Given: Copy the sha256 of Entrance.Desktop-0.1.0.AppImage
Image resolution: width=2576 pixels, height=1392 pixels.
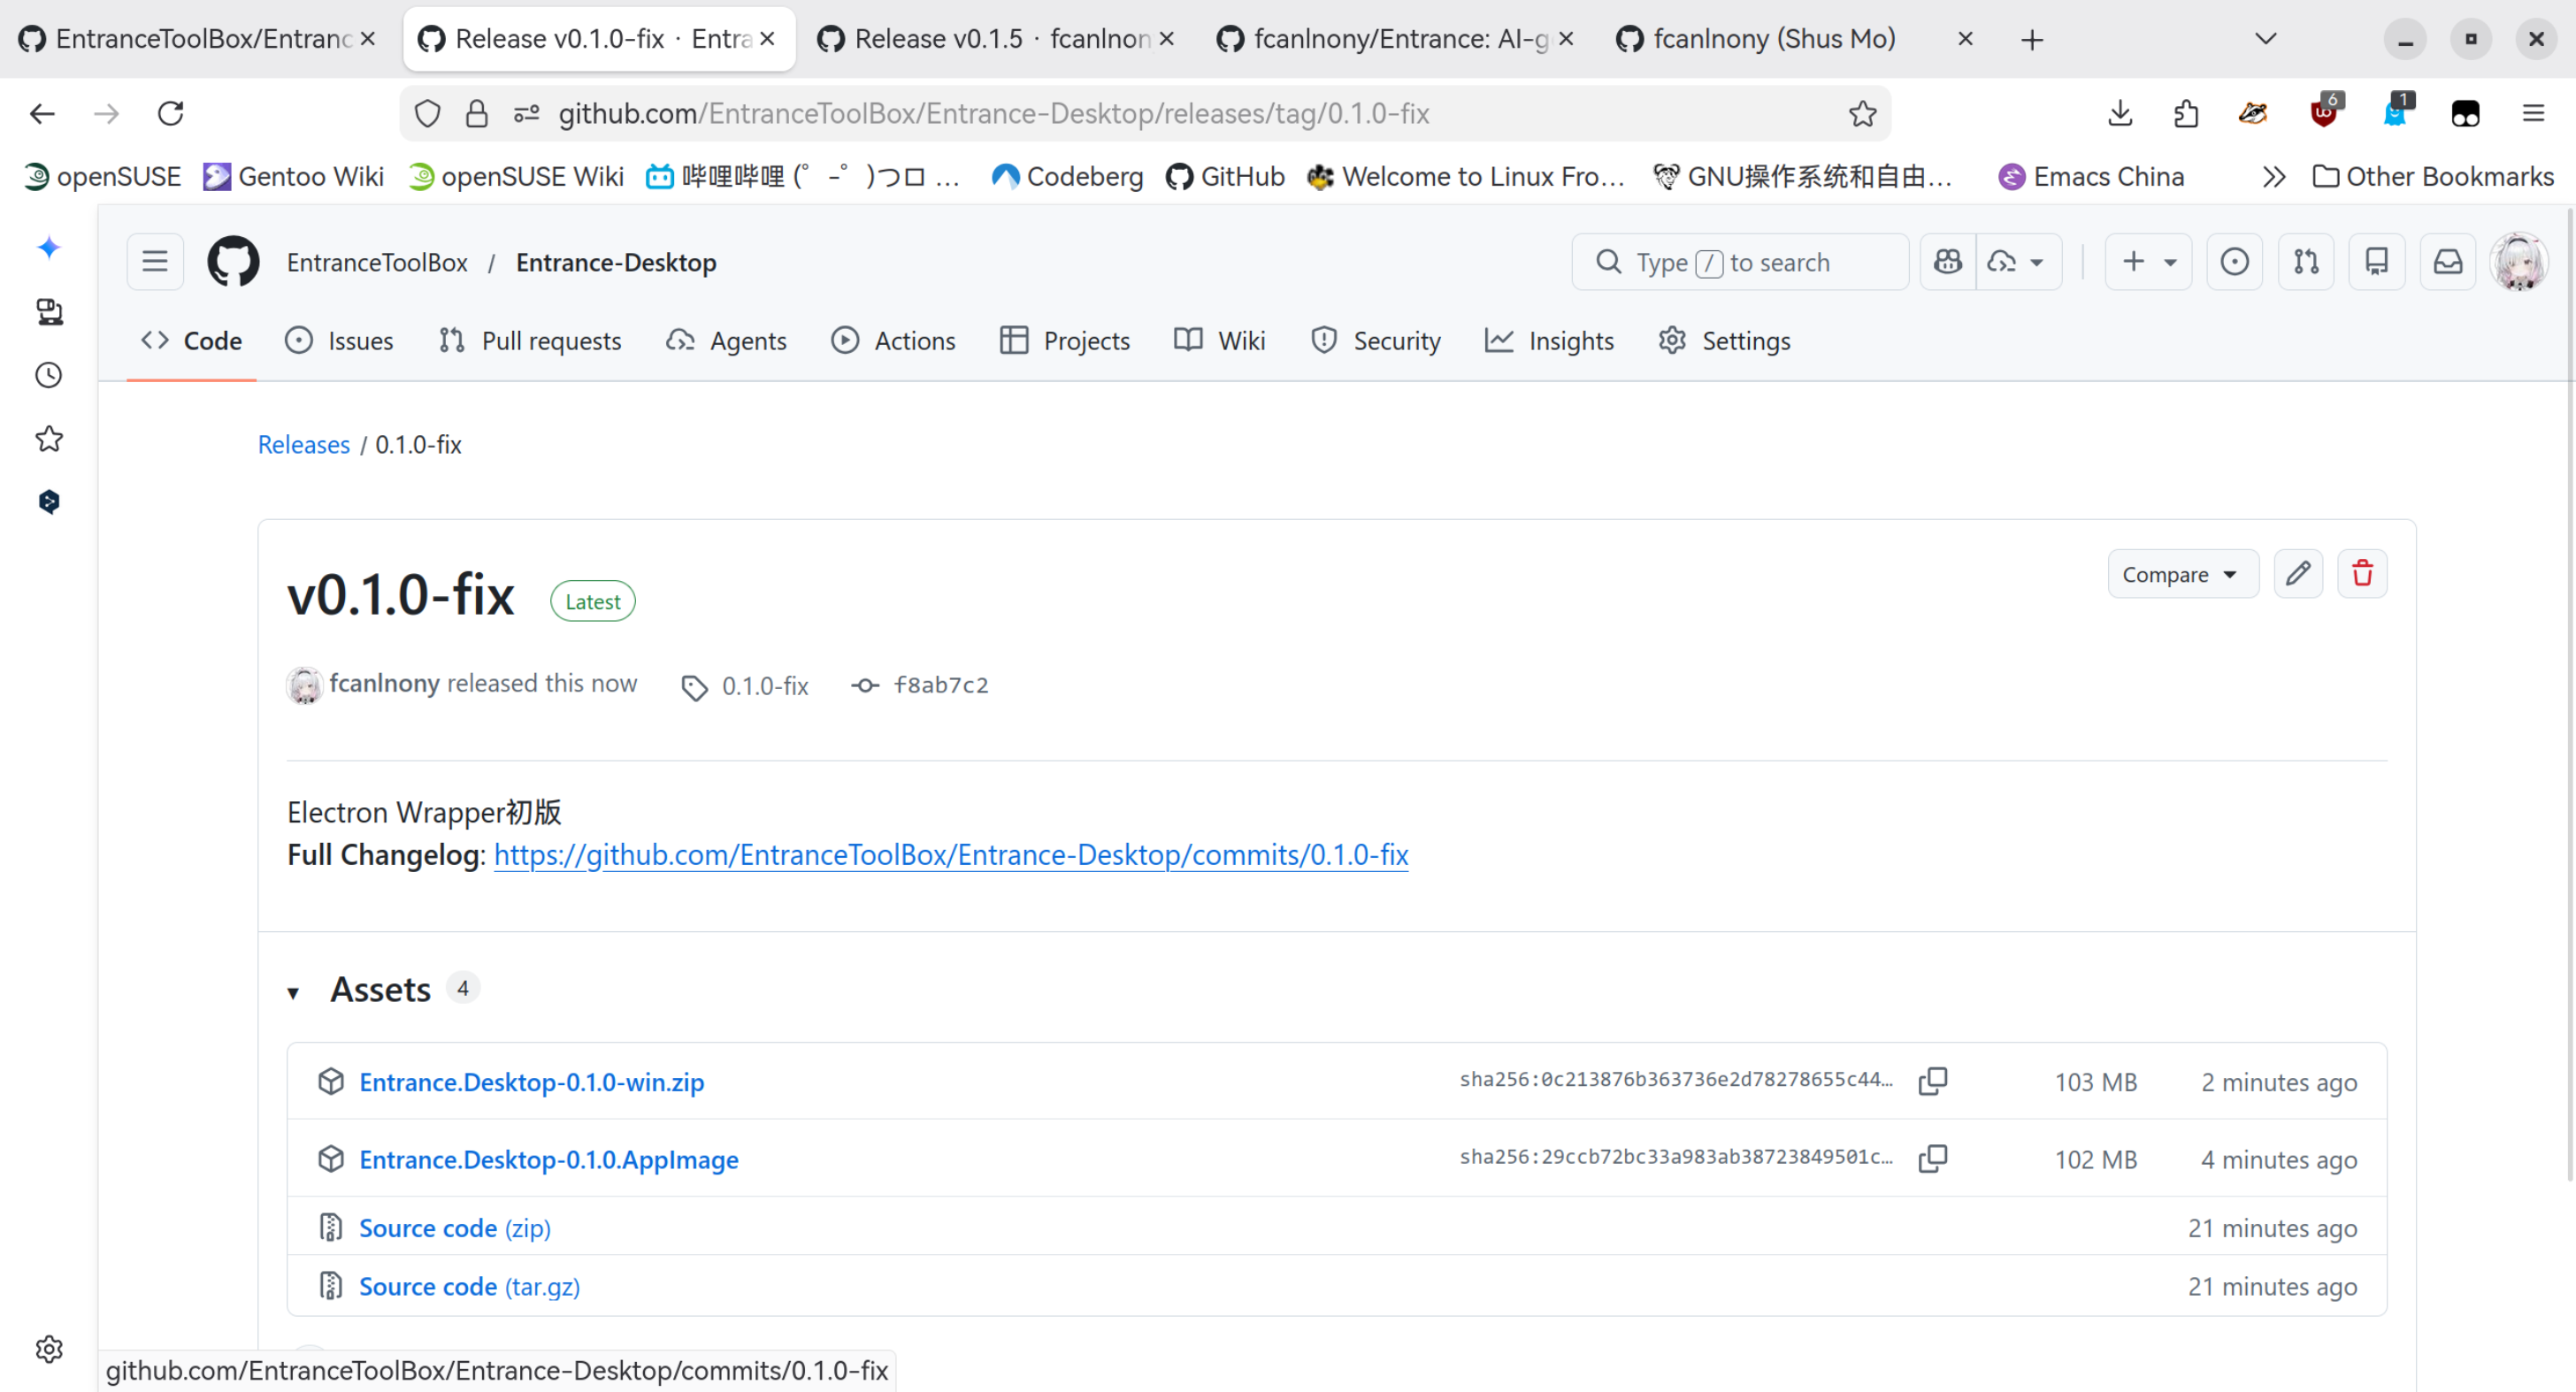Looking at the screenshot, I should point(1933,1158).
